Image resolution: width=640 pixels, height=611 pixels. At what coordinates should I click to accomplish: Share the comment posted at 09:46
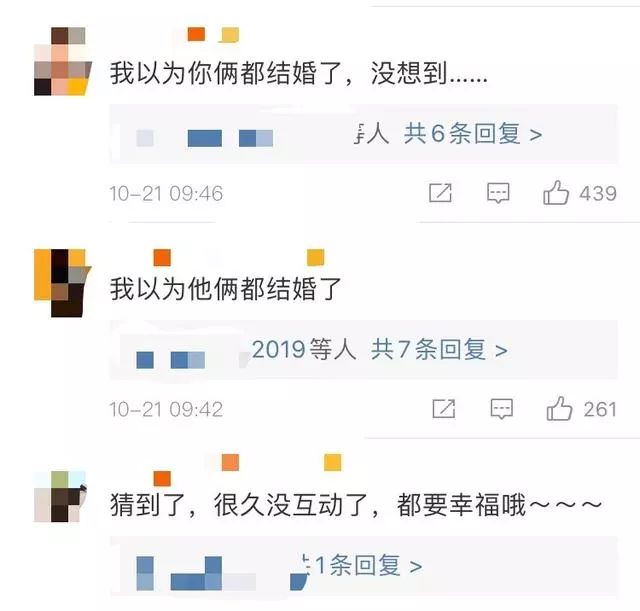[x=440, y=193]
